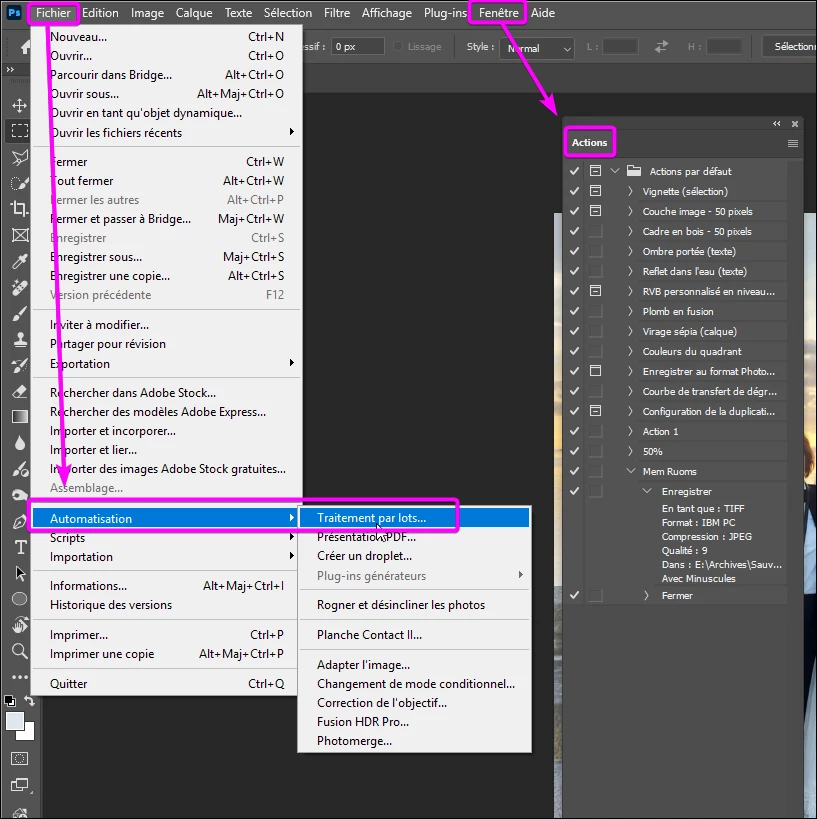Change screen mode icon in toolbar
Image resolution: width=817 pixels, height=819 pixels.
pos(19,784)
